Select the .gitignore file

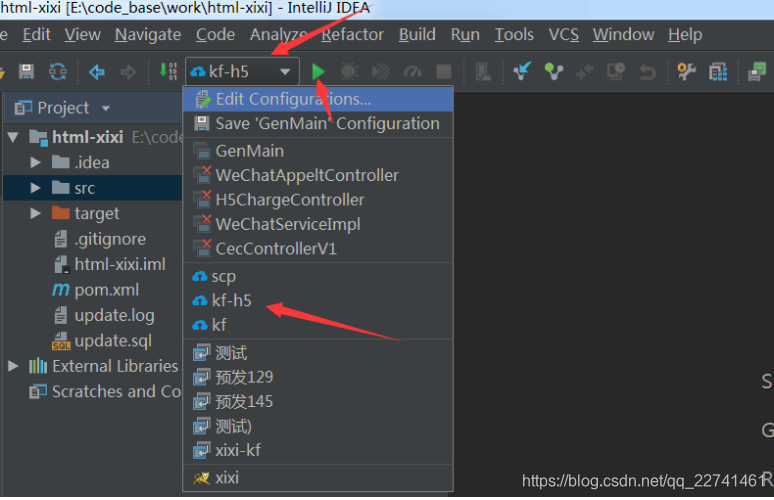pyautogui.click(x=101, y=239)
